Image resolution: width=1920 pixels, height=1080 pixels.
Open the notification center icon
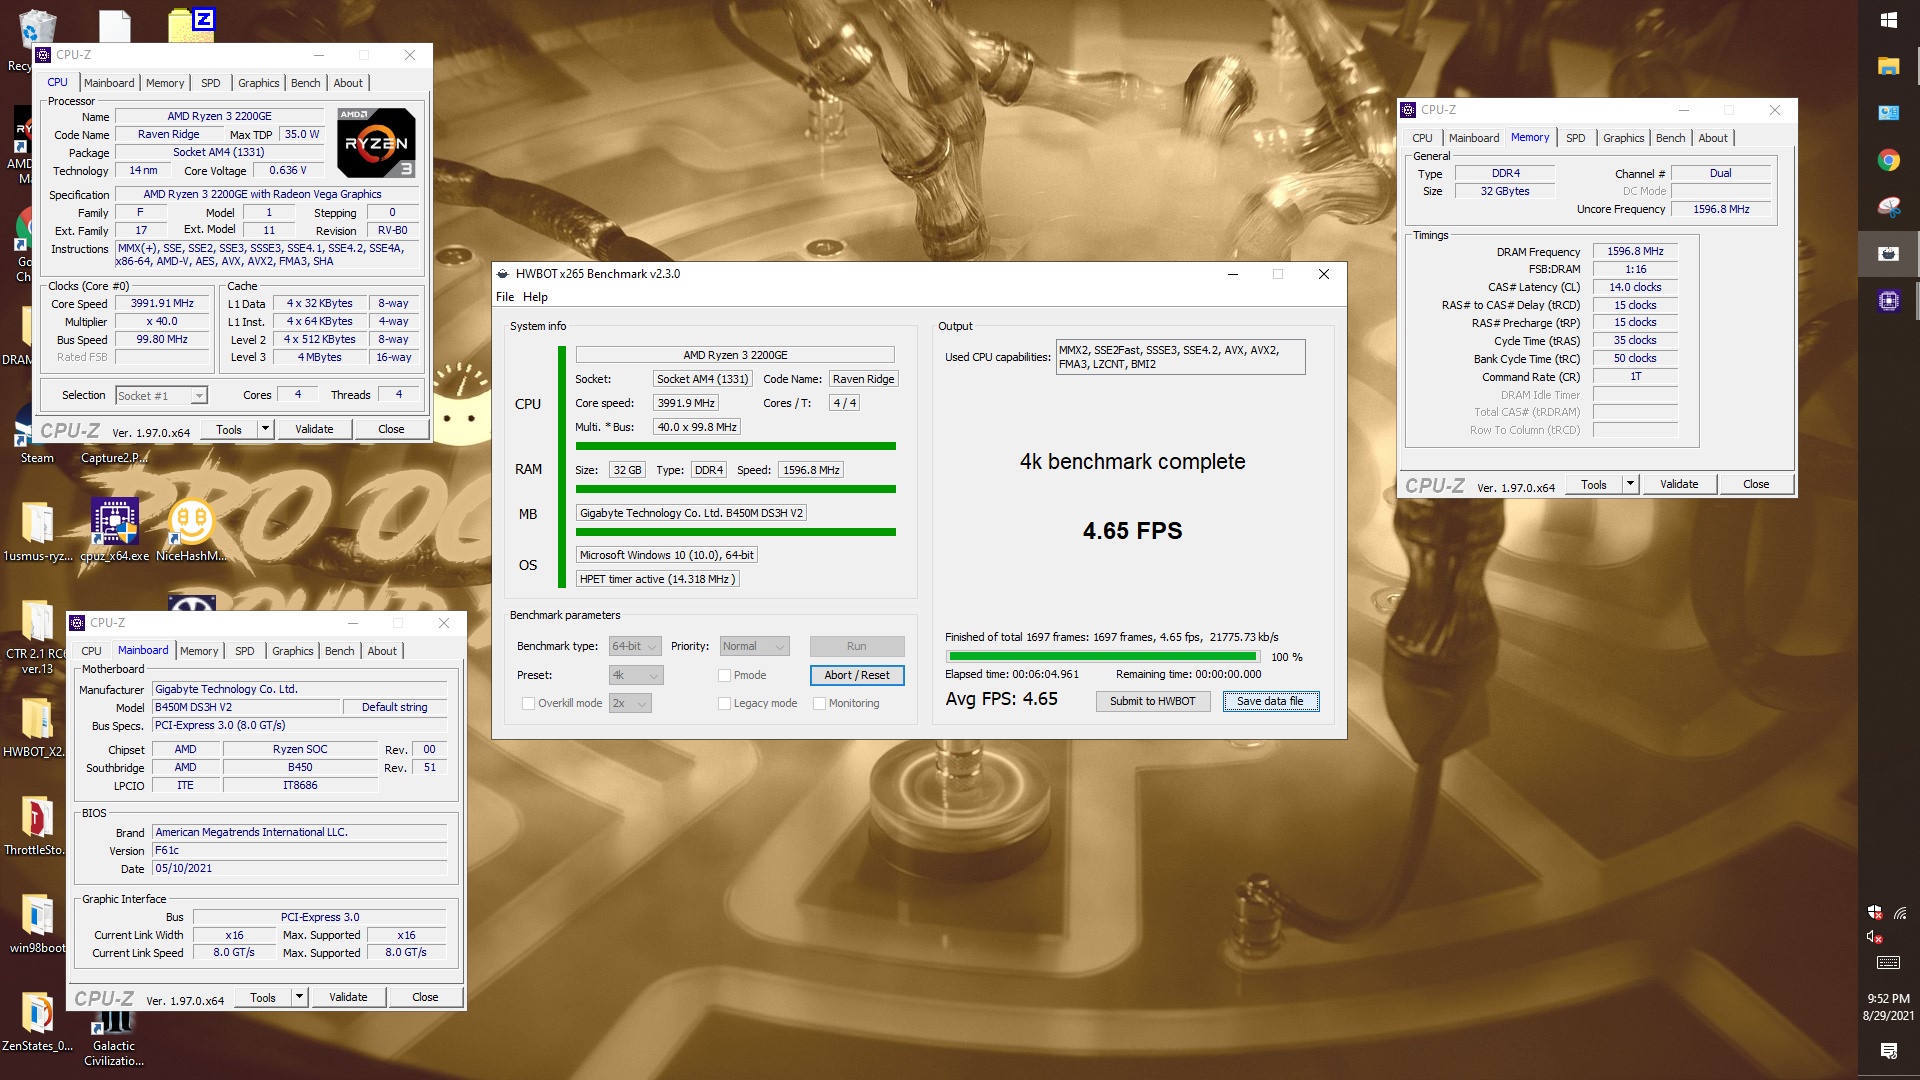[x=1888, y=1050]
